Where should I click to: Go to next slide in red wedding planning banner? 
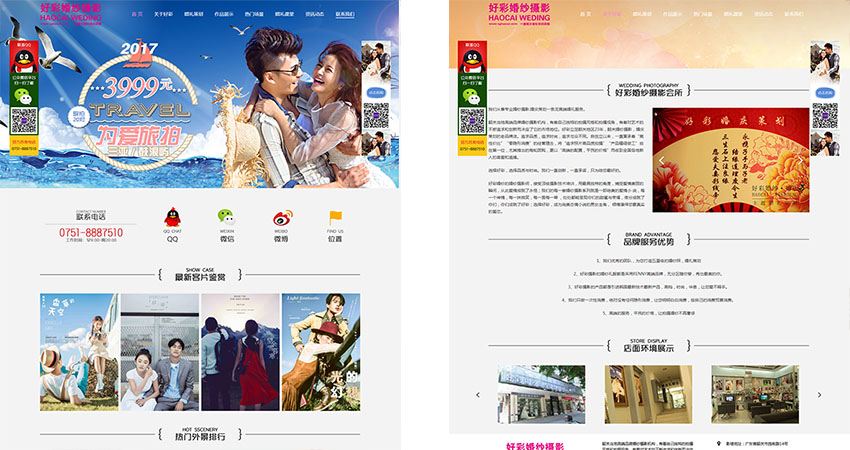[801, 160]
